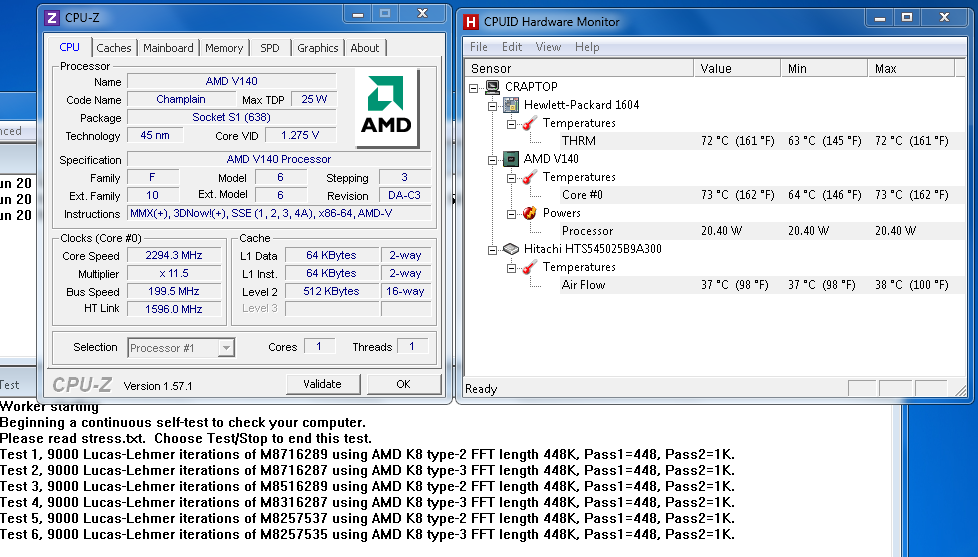This screenshot has height=557, width=978.
Task: Open the Memory tab
Action: [224, 48]
